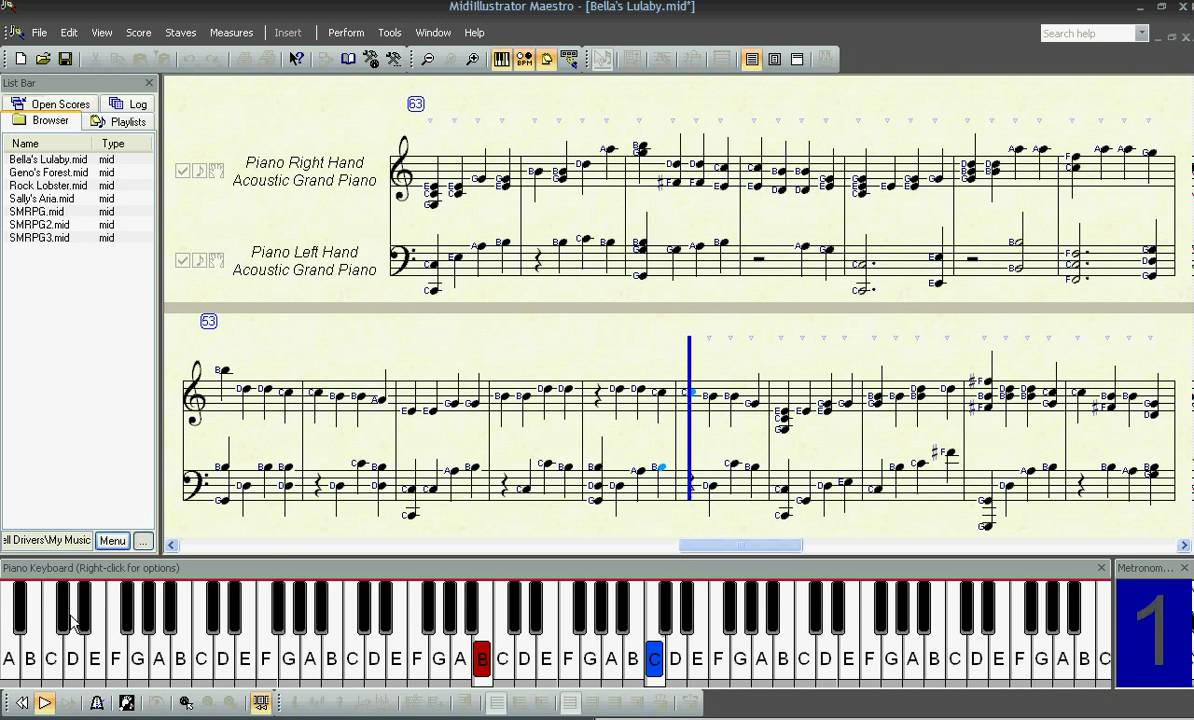This screenshot has height=720, width=1194.
Task: Close the Piano Keyboard panel
Action: click(1101, 568)
